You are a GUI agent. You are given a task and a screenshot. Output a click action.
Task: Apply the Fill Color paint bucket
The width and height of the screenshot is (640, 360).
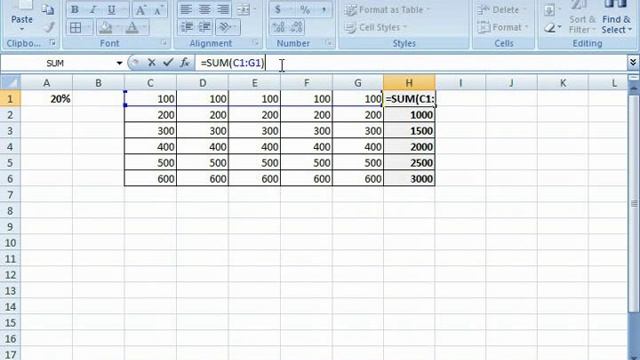coord(106,27)
